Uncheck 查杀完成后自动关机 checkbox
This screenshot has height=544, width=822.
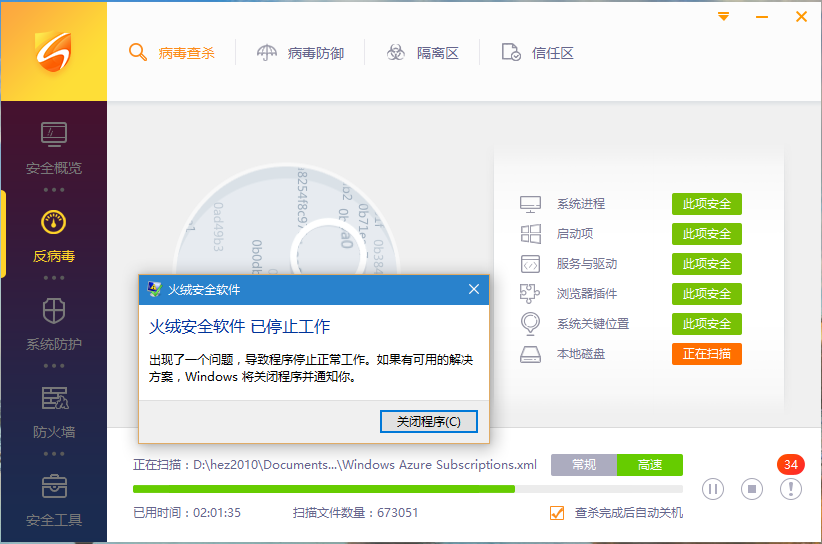[557, 513]
